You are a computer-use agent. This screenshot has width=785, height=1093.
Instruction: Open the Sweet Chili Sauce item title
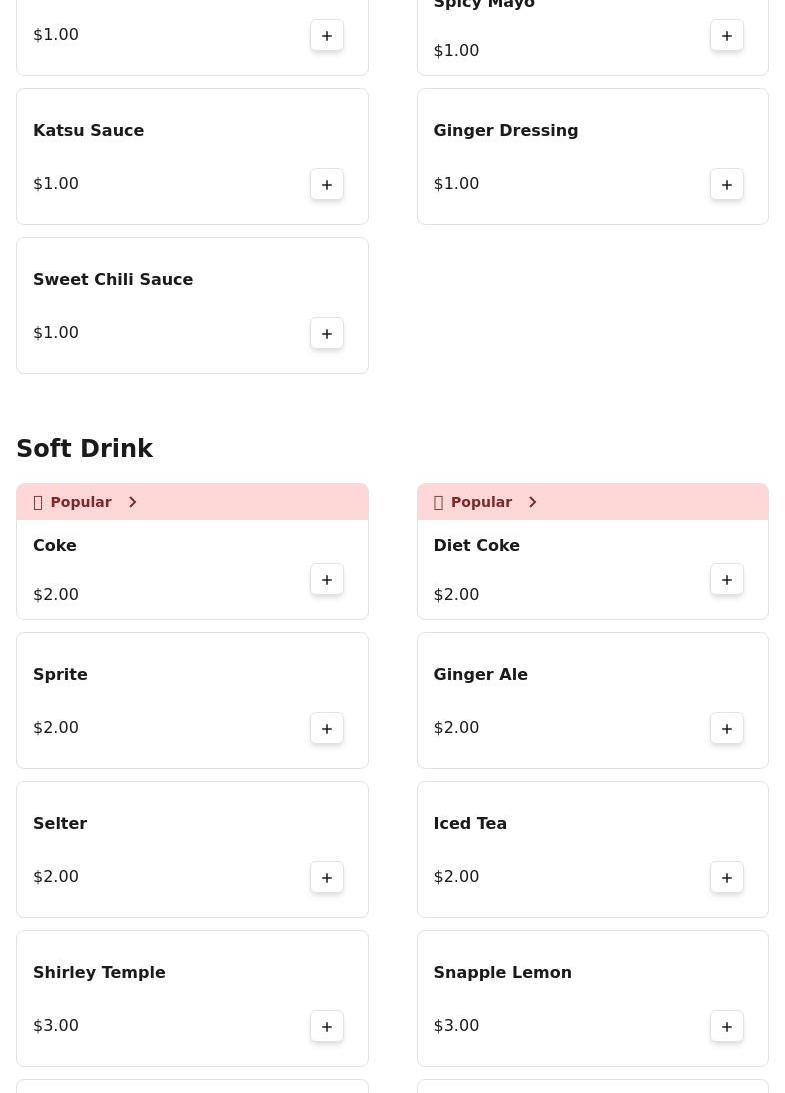pos(113,279)
